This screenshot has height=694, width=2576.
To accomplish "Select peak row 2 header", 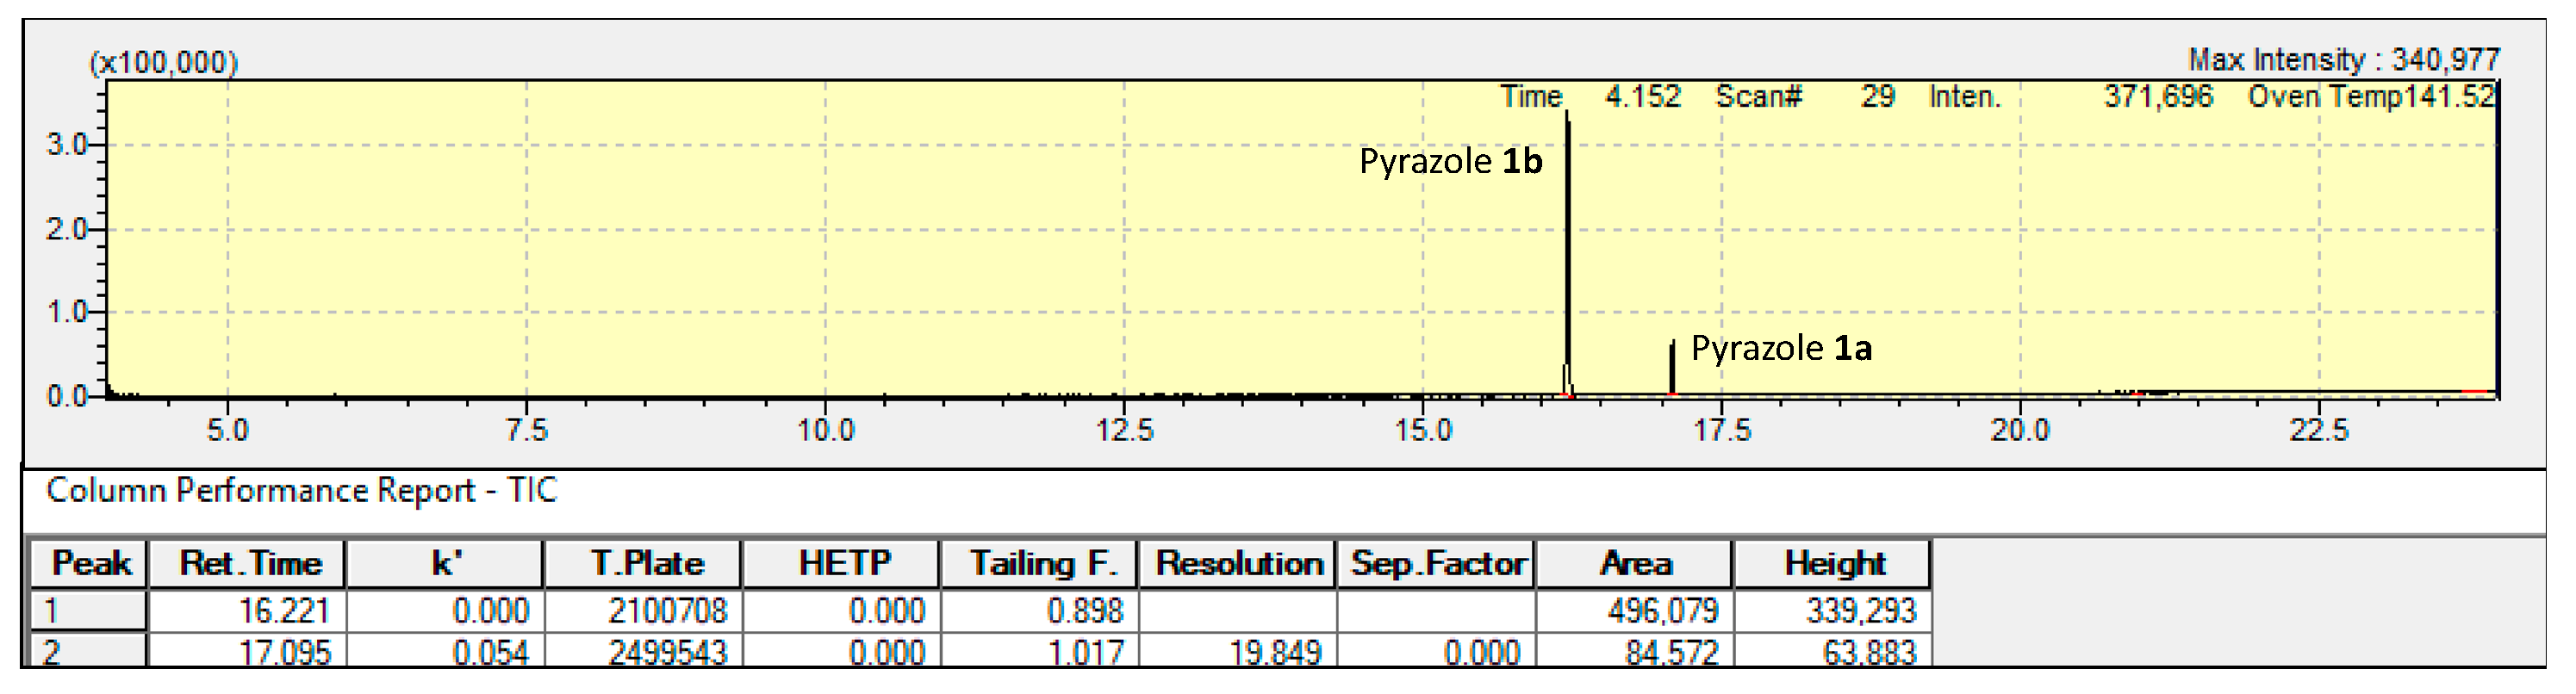I will point(89,652).
